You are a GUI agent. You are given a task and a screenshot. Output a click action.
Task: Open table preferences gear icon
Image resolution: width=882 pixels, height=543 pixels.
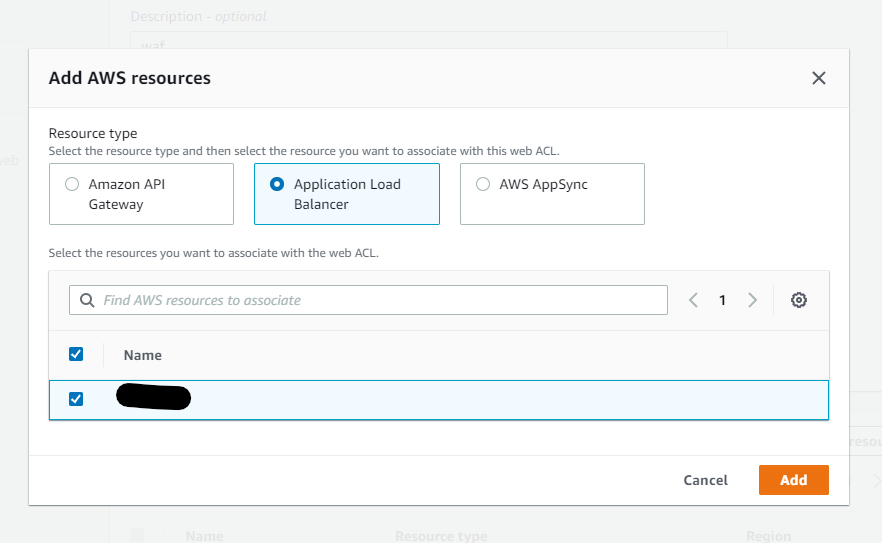[799, 300]
